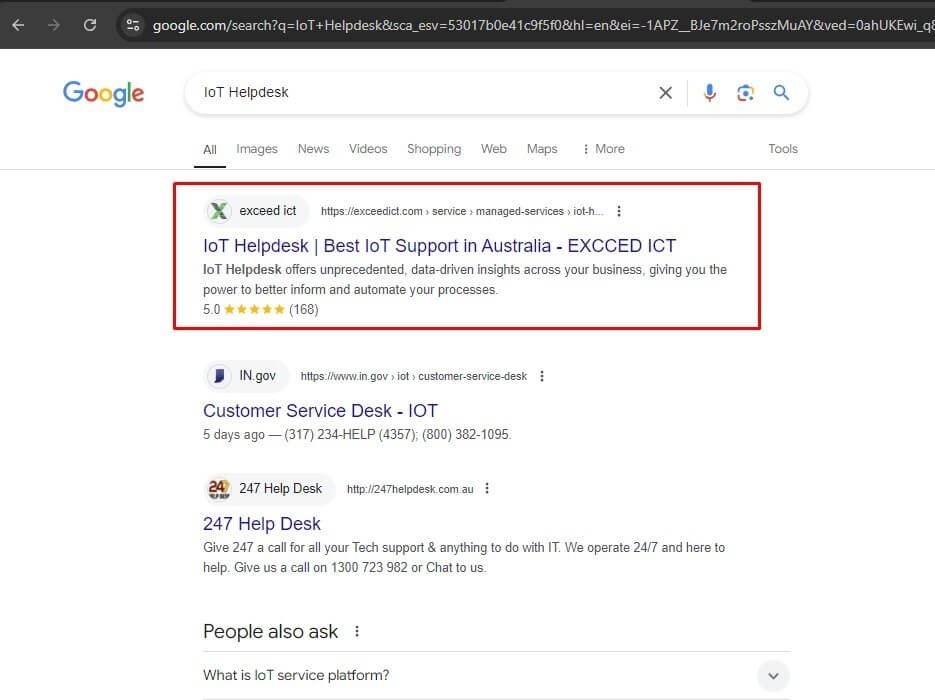Click the 5 days ago phone number snippet
The height and width of the screenshot is (700, 935).
[357, 435]
